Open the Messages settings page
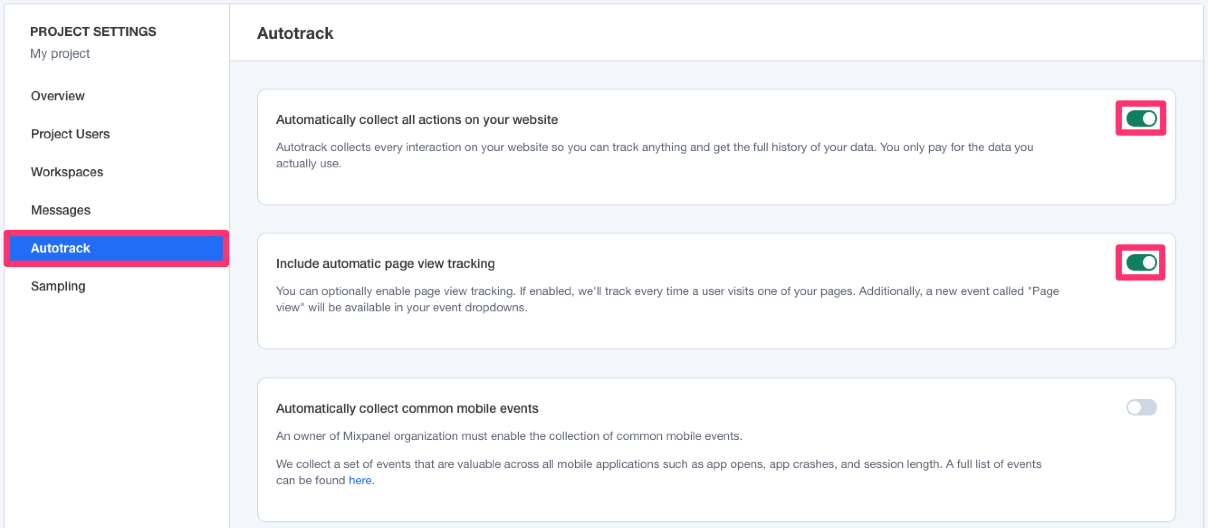The height and width of the screenshot is (528, 1208). [x=61, y=210]
